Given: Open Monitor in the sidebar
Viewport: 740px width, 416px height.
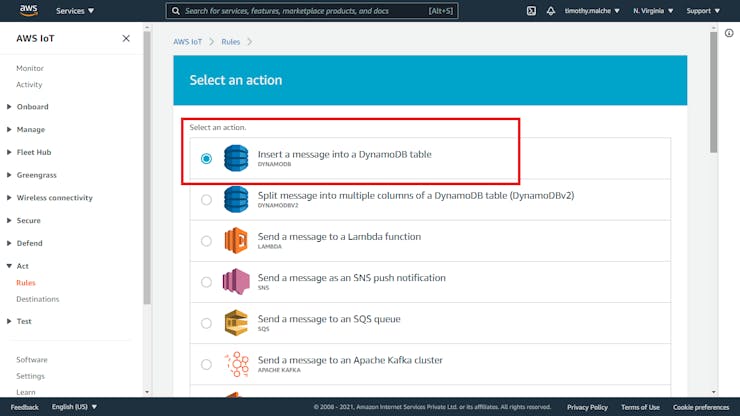Looking at the screenshot, I should (30, 68).
